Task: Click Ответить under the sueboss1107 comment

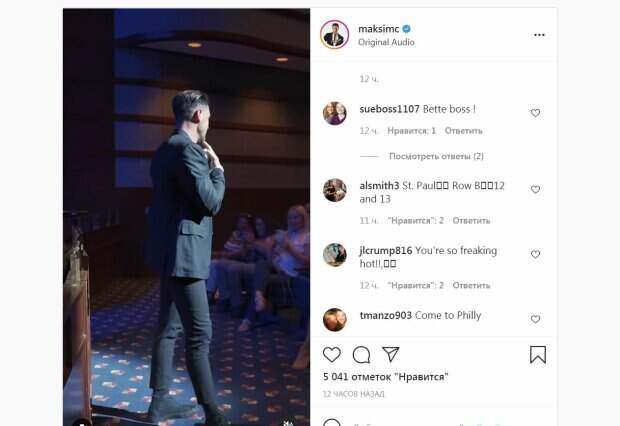Action: 463,131
